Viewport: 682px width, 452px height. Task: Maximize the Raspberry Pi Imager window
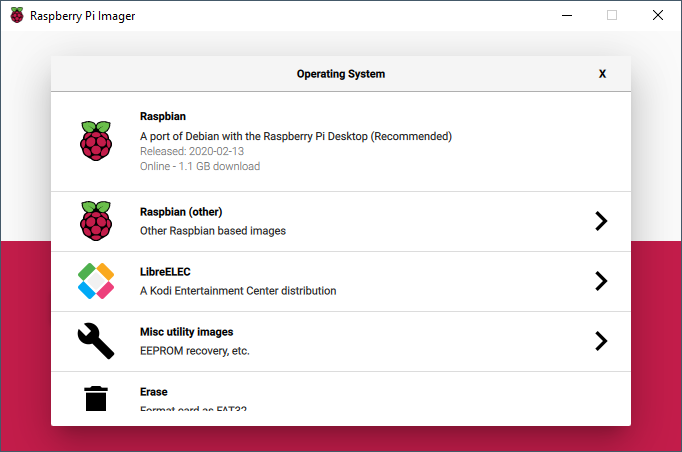pos(612,16)
